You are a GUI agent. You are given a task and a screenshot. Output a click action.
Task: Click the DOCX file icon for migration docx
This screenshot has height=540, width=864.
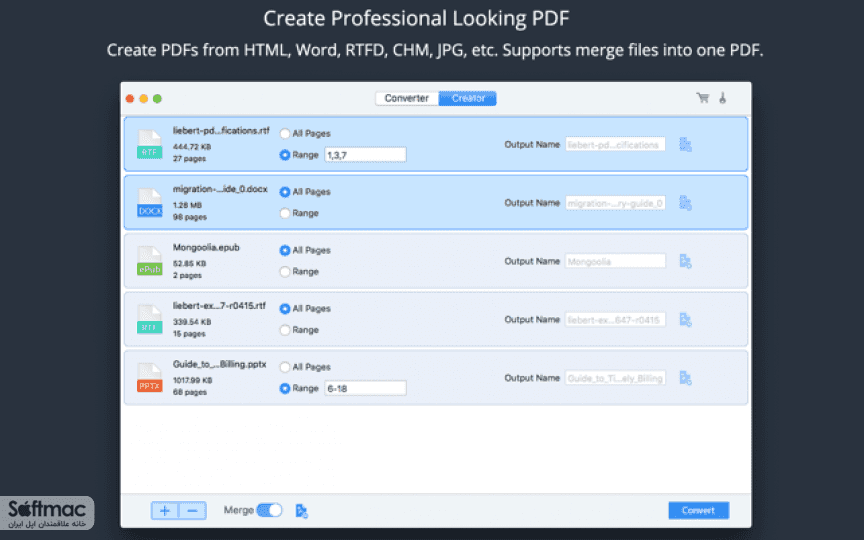[149, 203]
